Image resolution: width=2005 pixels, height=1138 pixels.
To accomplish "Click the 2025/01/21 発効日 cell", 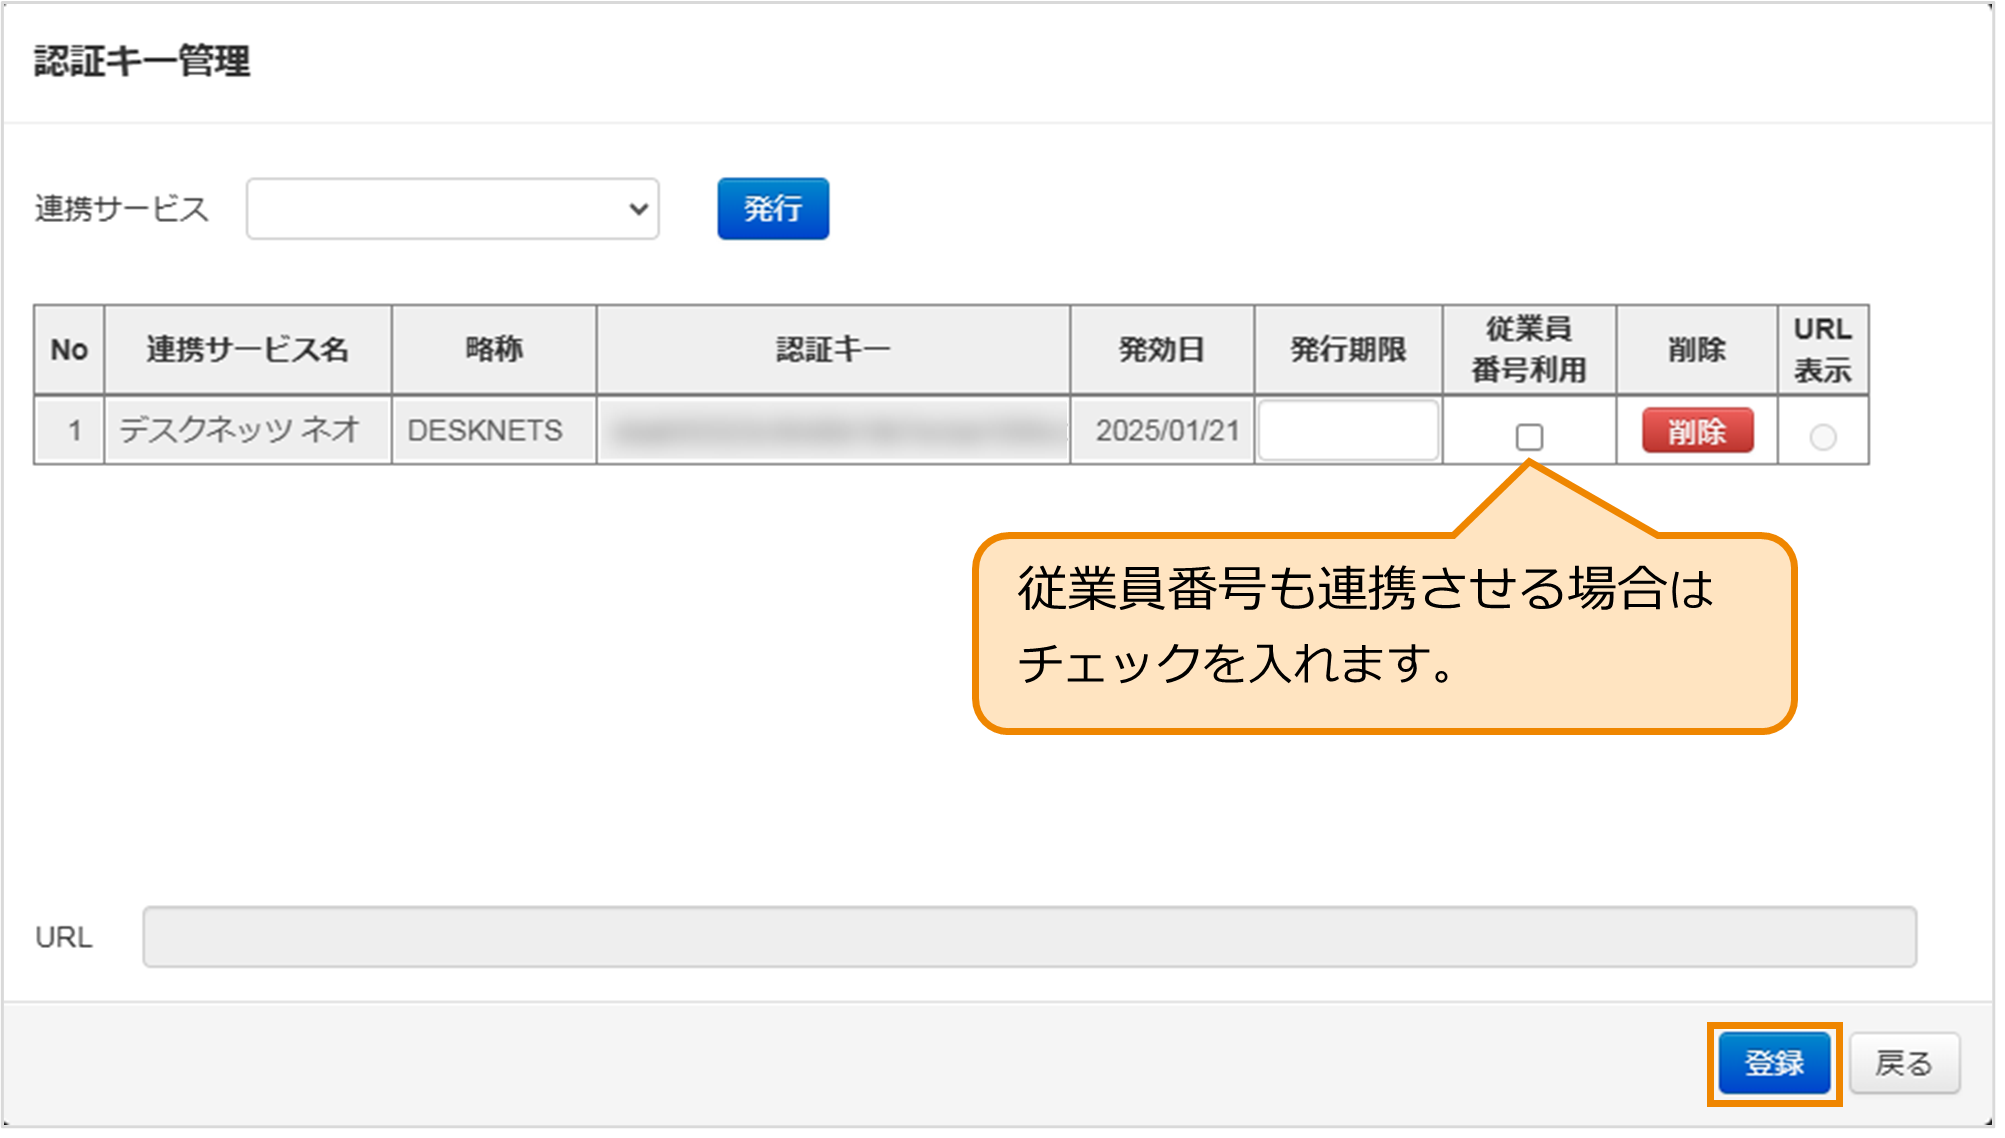I will tap(1161, 430).
